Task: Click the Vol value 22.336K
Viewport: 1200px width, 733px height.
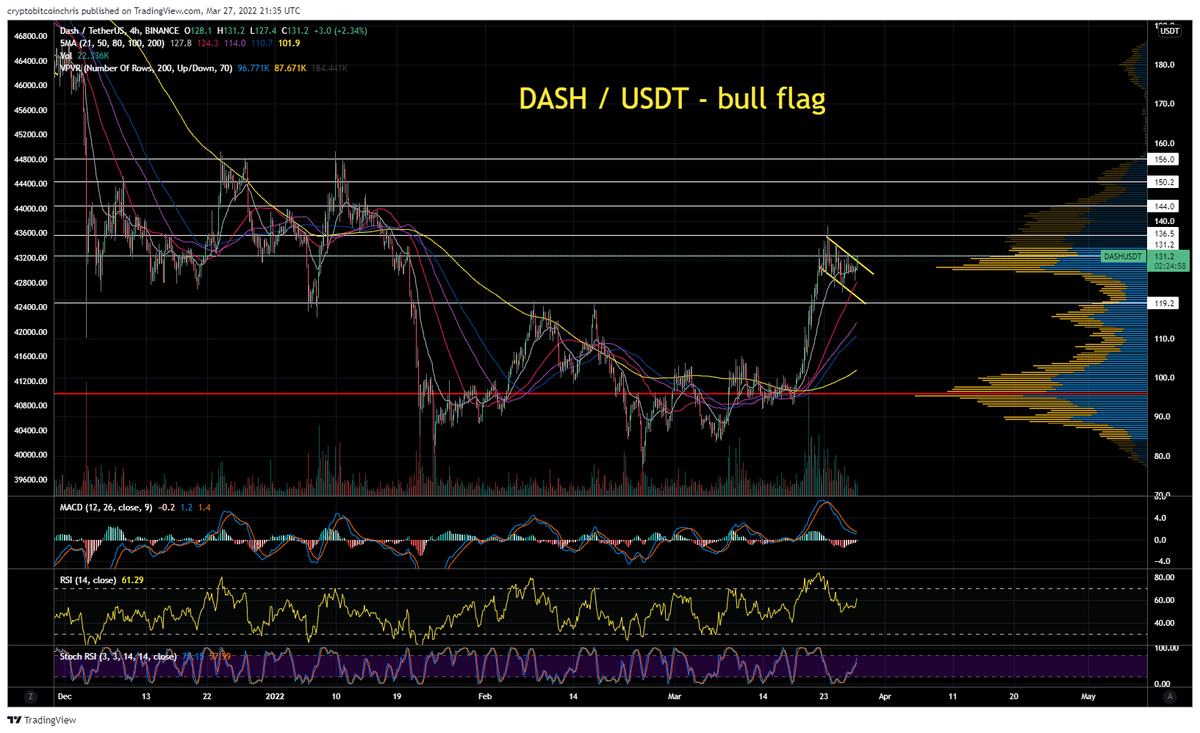Action: [x=93, y=55]
